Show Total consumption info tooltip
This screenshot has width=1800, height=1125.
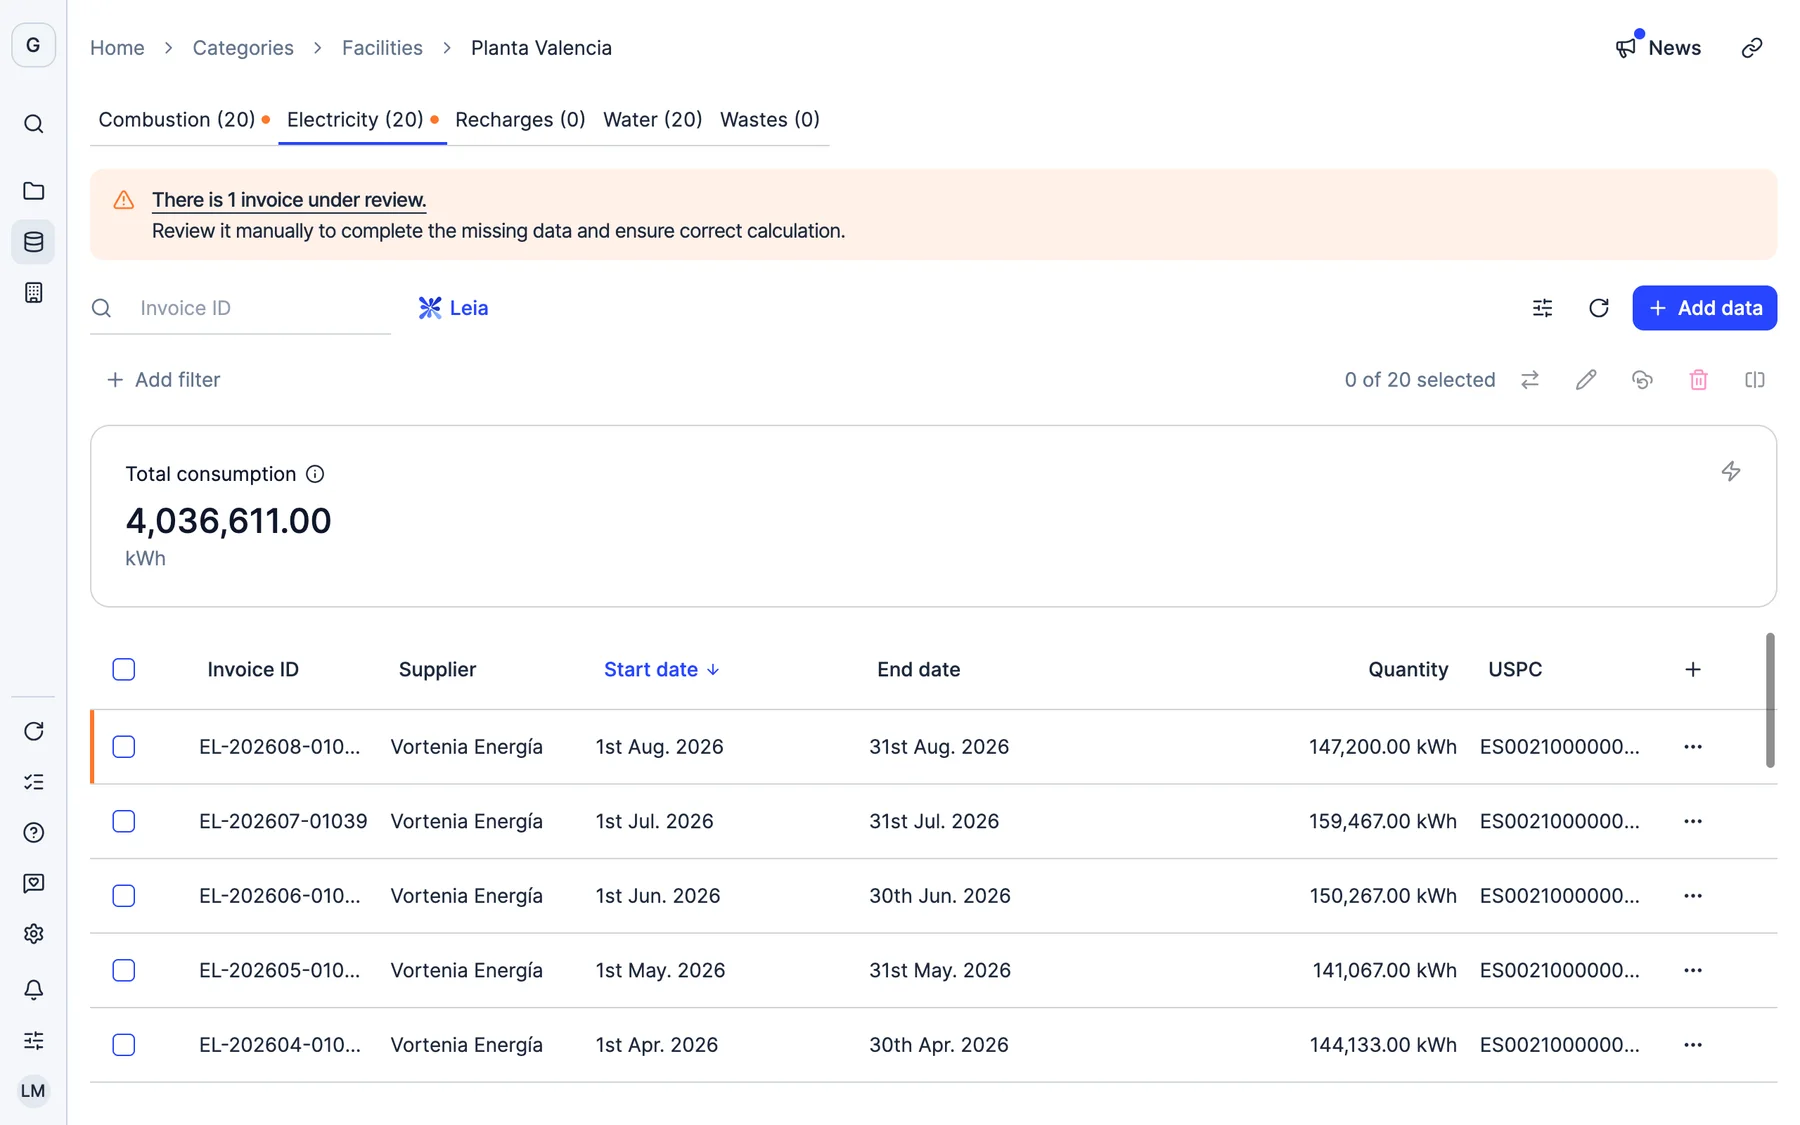pyautogui.click(x=315, y=474)
